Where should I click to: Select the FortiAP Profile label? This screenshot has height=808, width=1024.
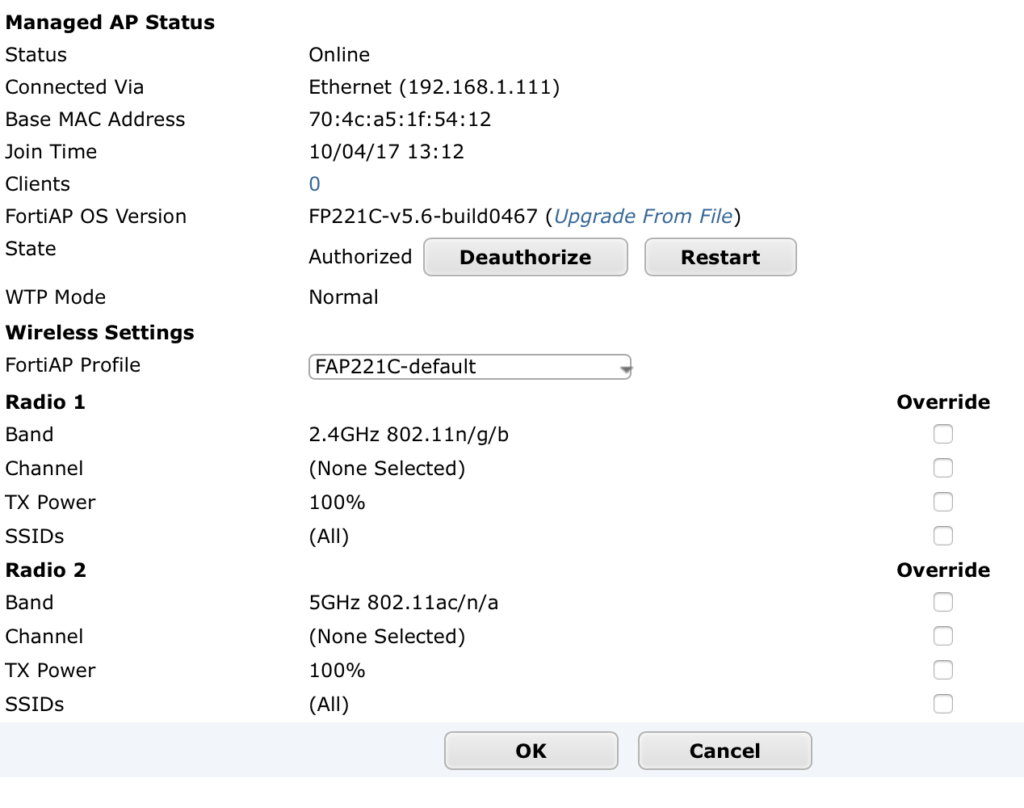[72, 365]
